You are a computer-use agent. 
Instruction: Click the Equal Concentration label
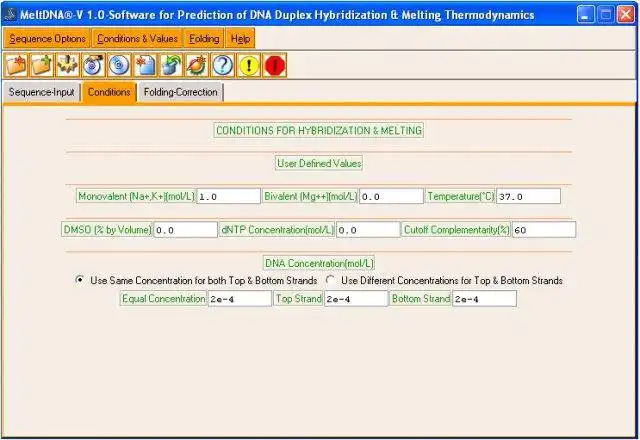[164, 299]
